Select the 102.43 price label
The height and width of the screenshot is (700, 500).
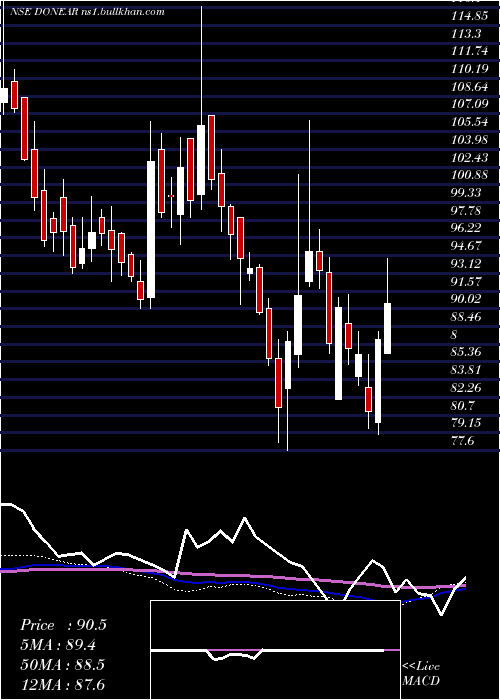coord(469,157)
